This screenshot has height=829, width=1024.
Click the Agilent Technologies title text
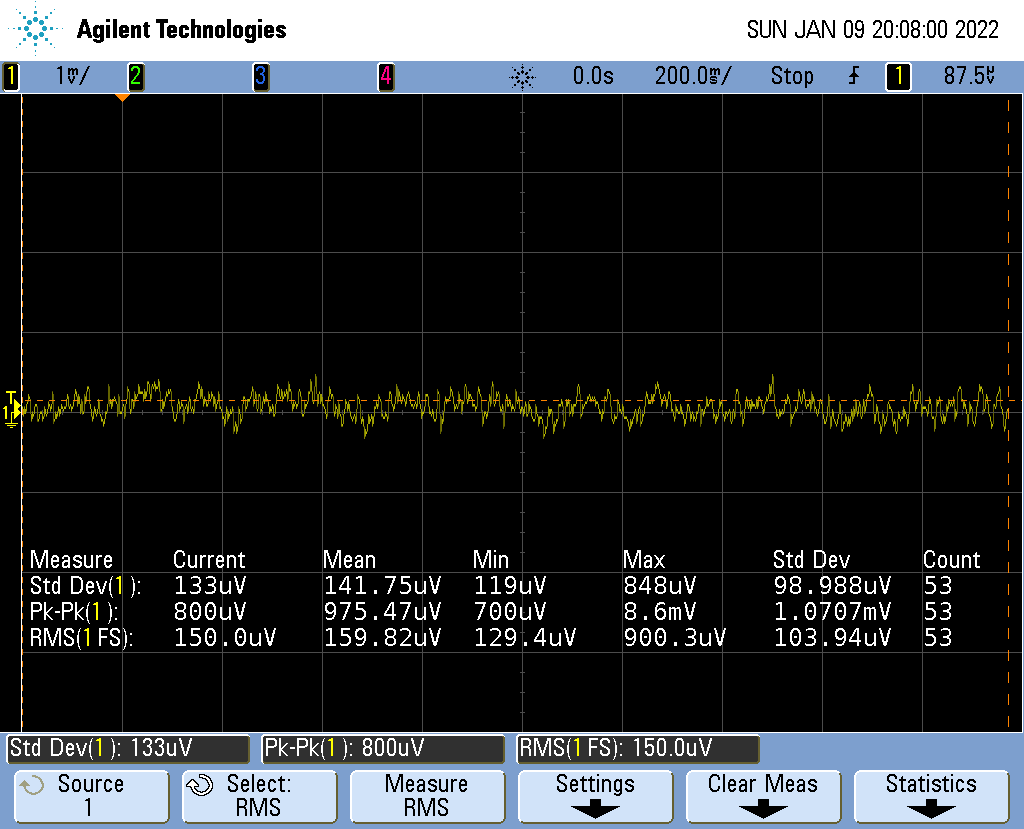tap(182, 30)
